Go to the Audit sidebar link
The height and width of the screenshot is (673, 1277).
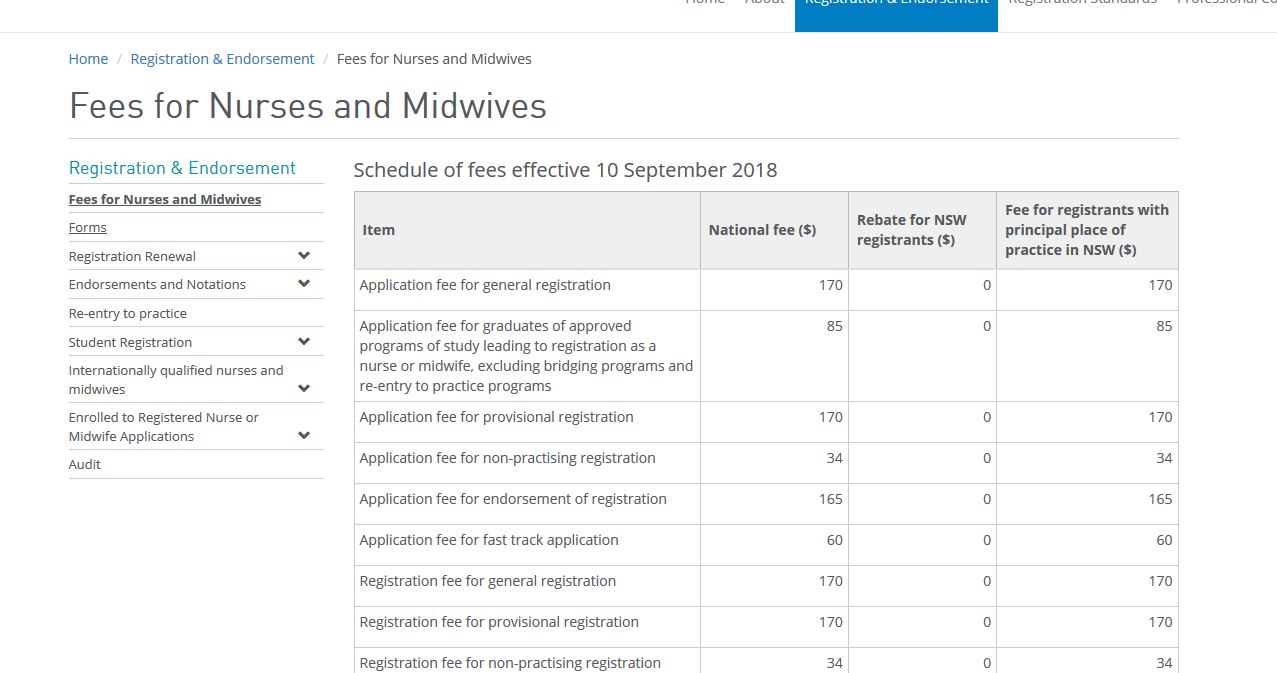[x=84, y=464]
